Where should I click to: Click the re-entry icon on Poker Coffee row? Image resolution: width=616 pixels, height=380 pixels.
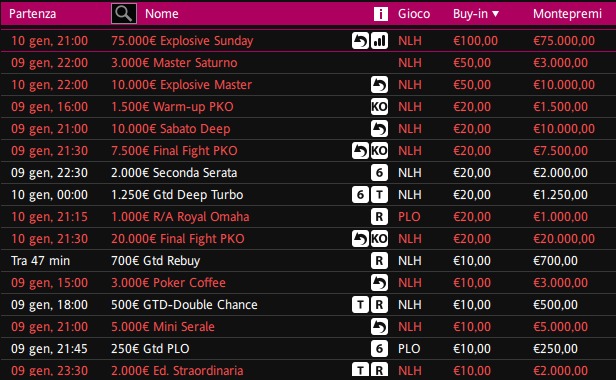click(380, 283)
